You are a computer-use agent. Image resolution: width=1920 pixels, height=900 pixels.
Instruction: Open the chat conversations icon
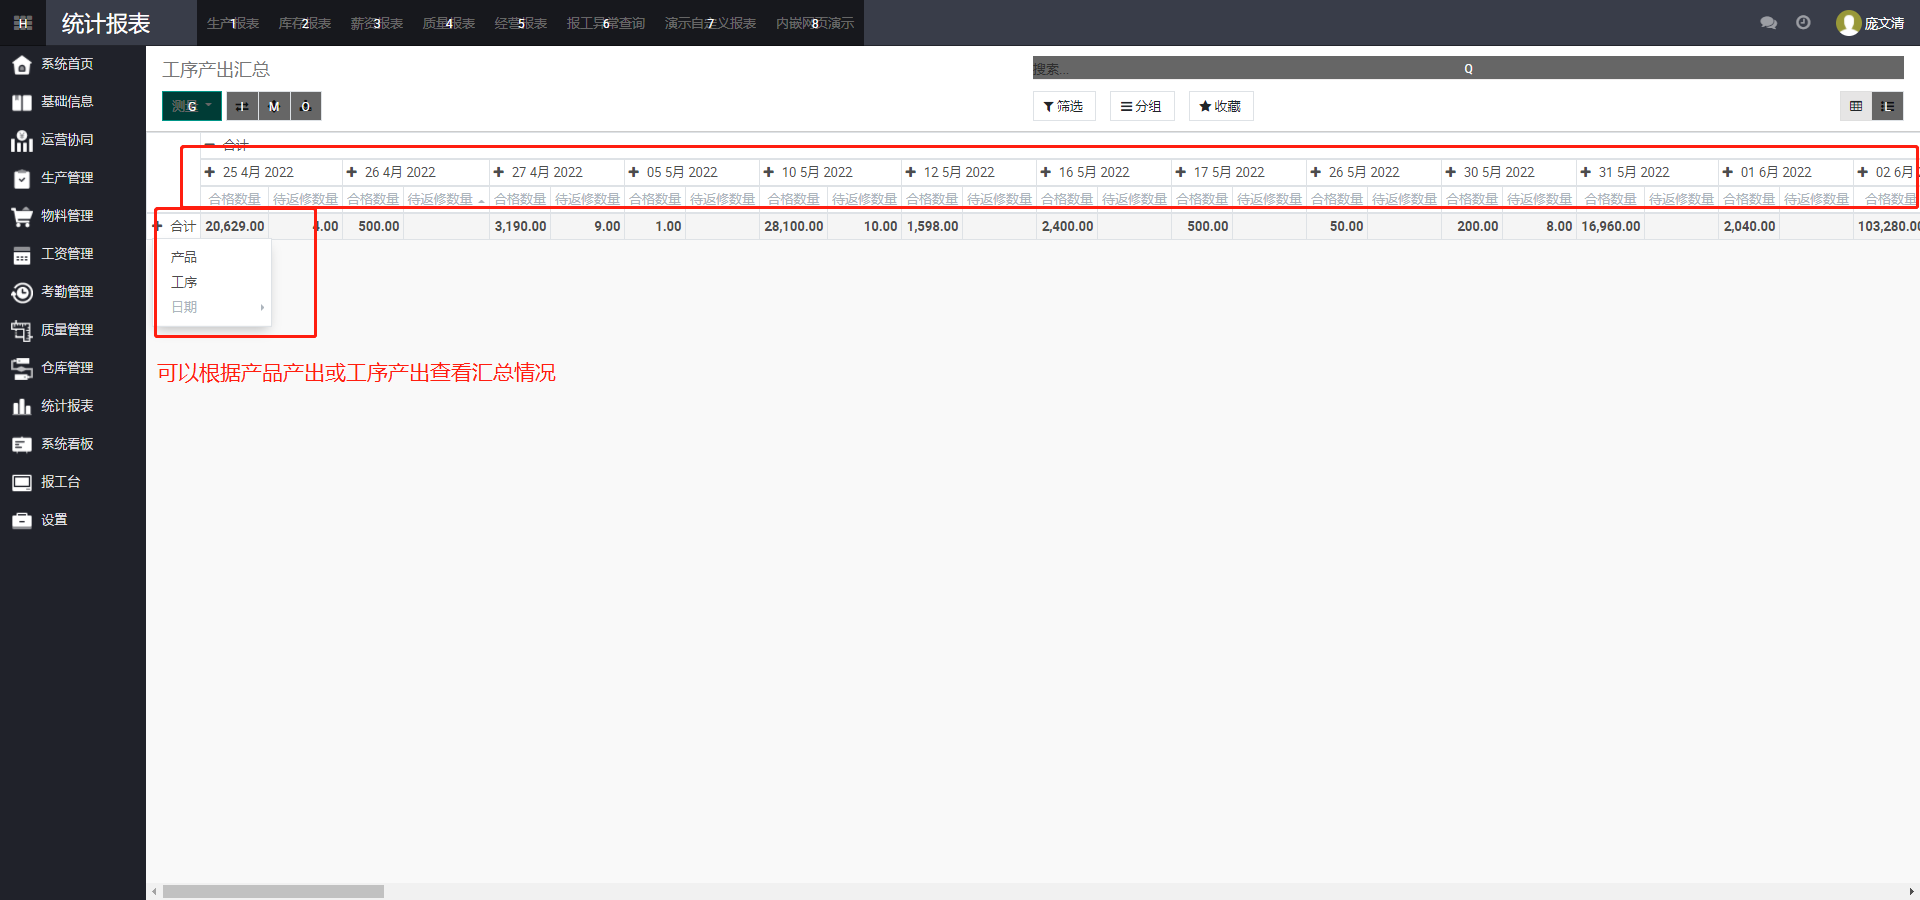click(1768, 23)
